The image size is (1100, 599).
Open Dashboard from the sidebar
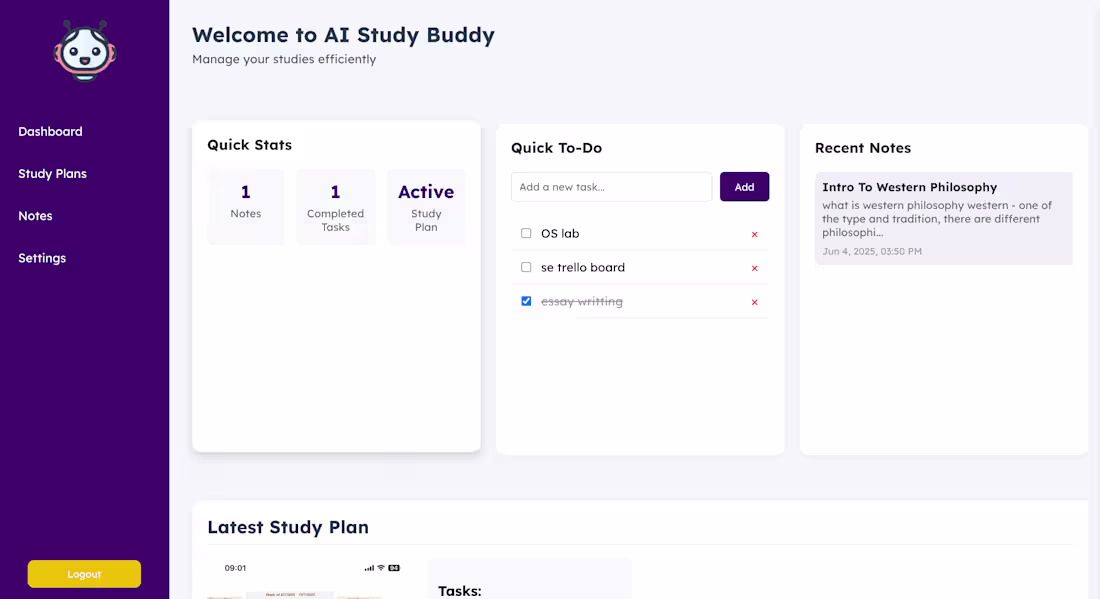pos(50,131)
